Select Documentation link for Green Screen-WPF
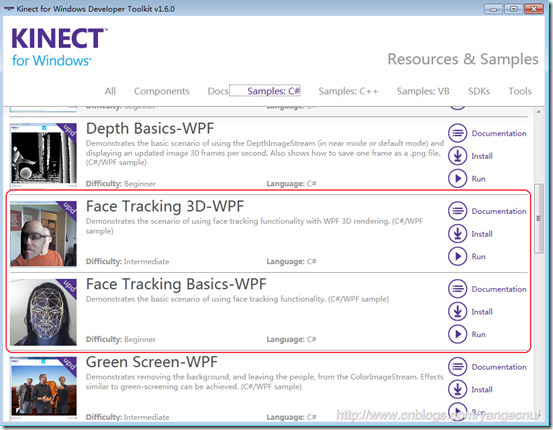 499,367
